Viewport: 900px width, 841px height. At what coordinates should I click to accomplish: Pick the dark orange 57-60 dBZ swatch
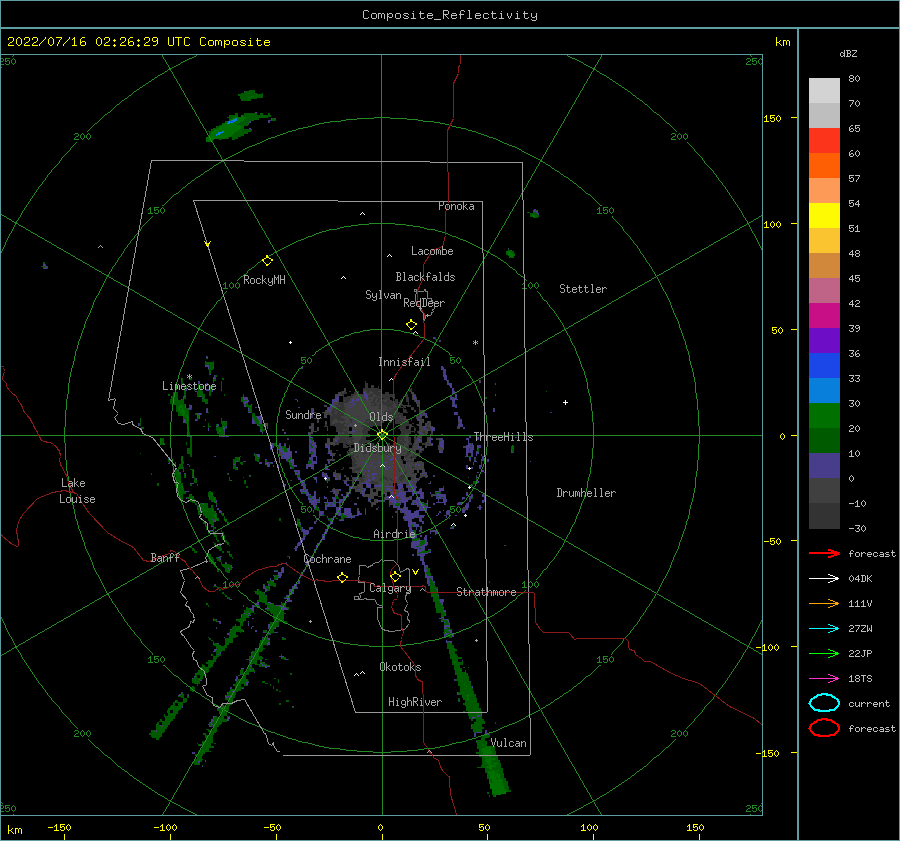pos(824,165)
